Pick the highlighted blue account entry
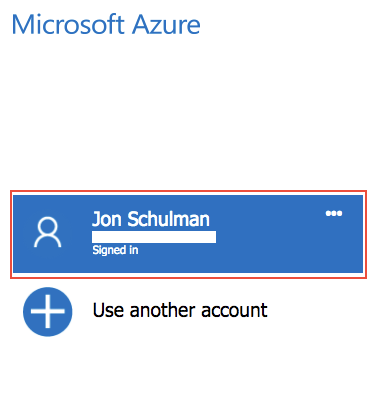The width and height of the screenshot is (387, 419). pyautogui.click(x=188, y=234)
